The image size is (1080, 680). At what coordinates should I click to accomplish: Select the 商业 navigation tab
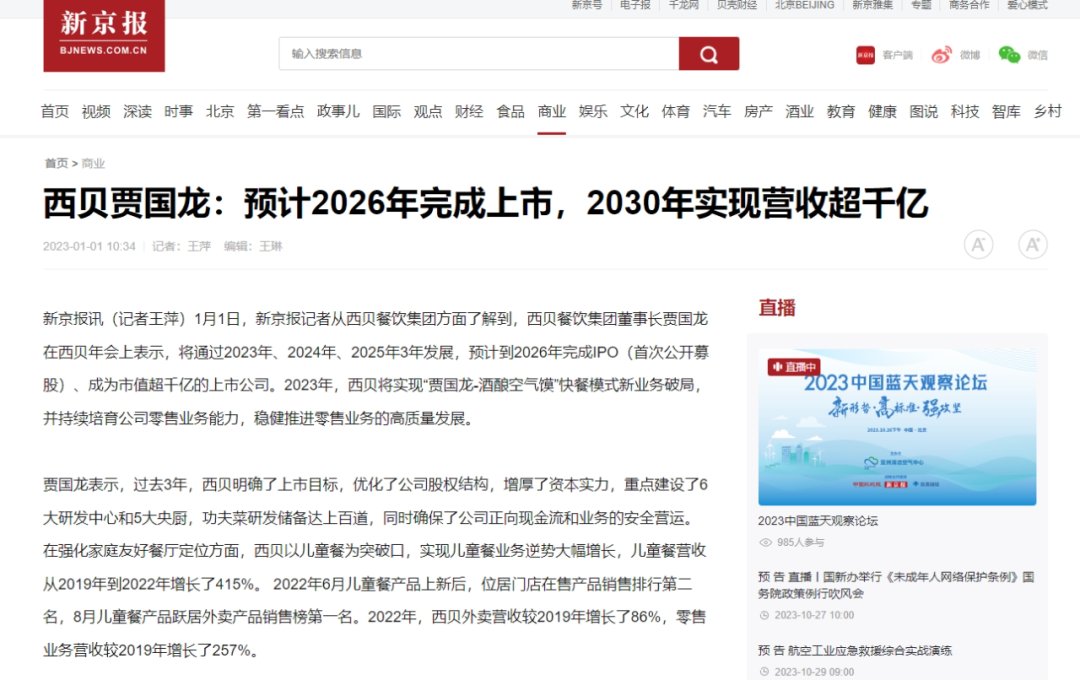coord(552,112)
